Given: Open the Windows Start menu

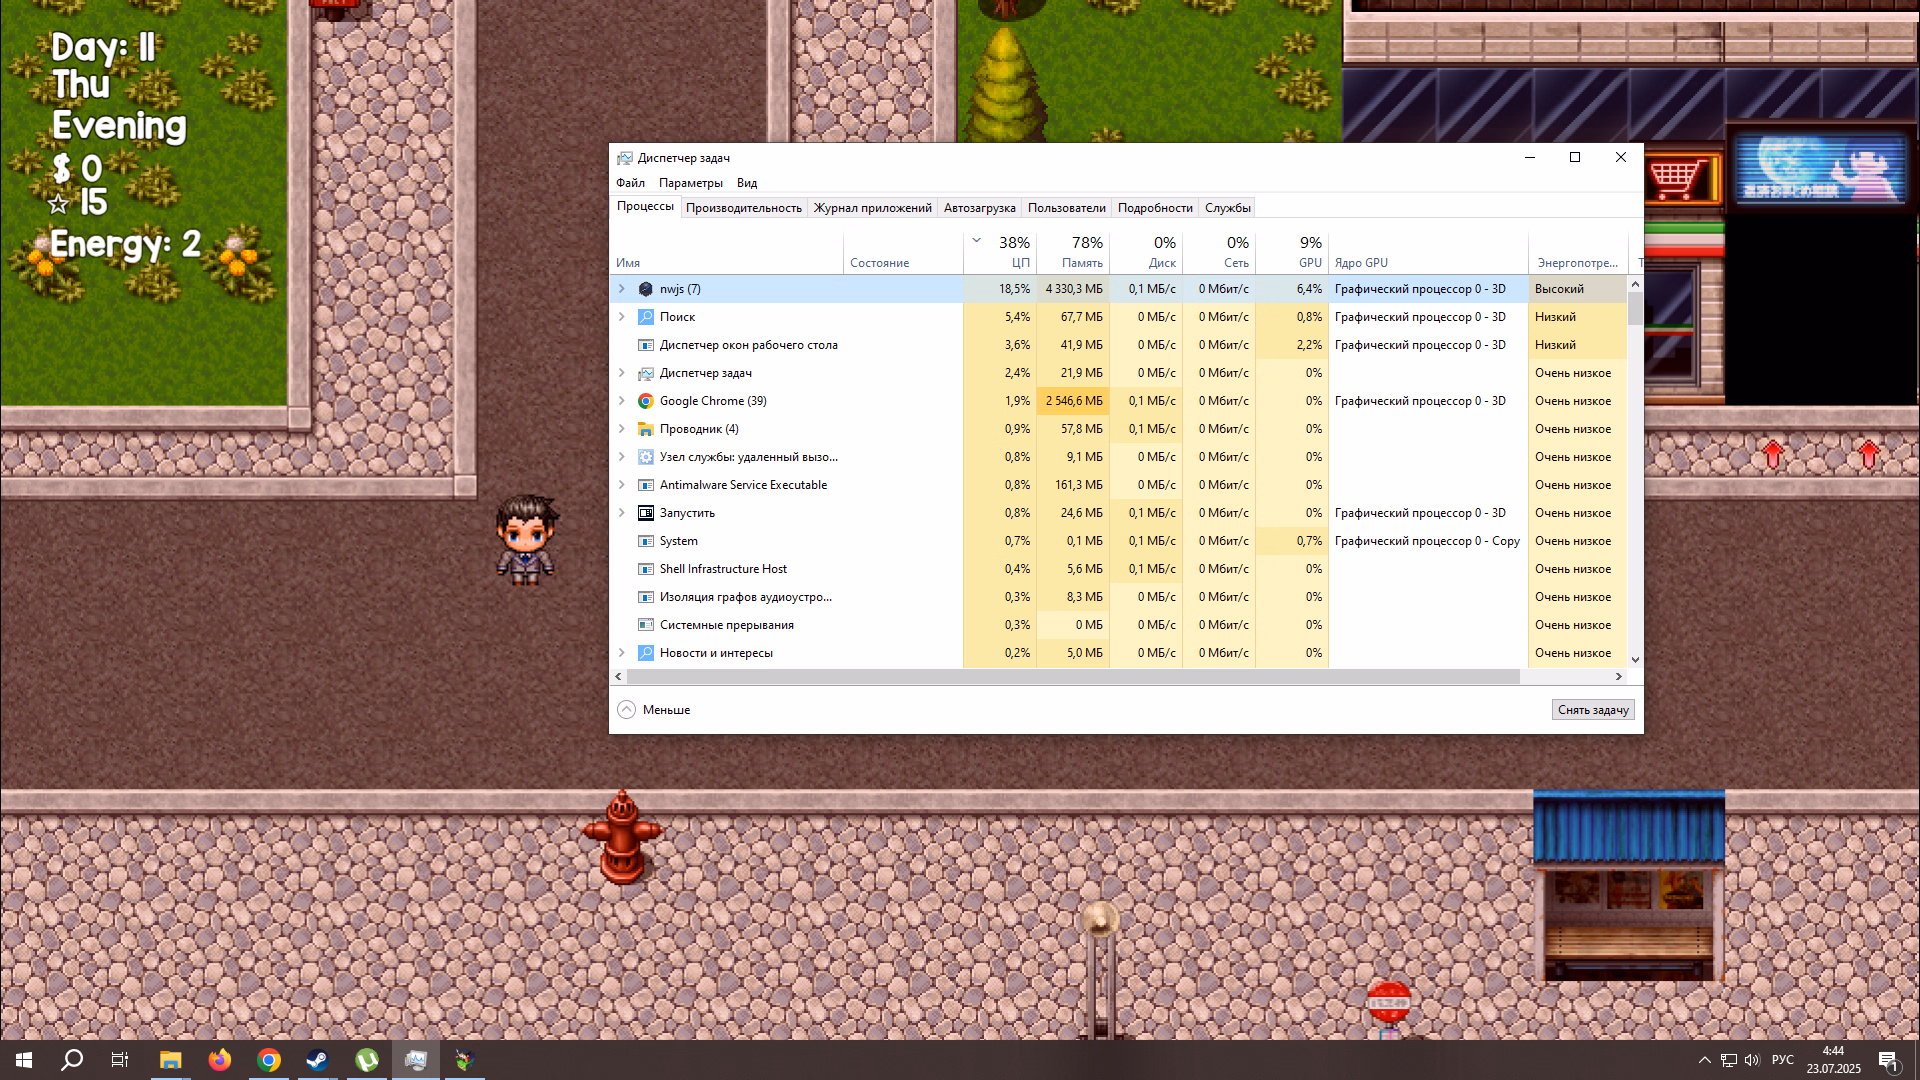Looking at the screenshot, I should tap(24, 1060).
